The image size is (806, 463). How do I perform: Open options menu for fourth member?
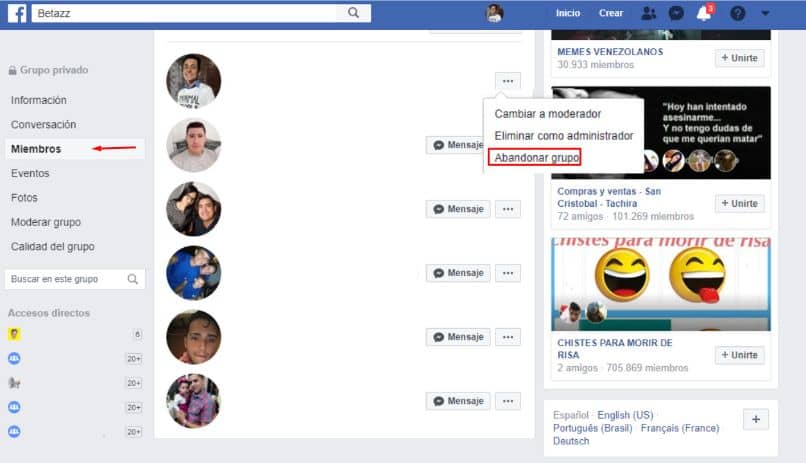click(508, 273)
